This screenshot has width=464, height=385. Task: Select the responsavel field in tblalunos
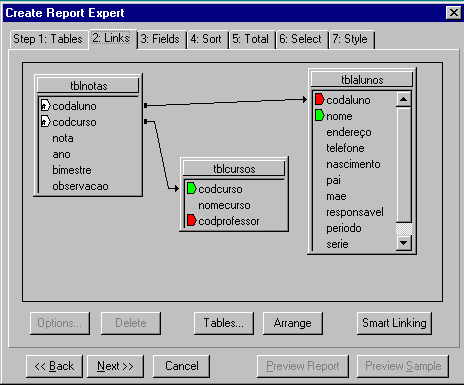coord(355,212)
